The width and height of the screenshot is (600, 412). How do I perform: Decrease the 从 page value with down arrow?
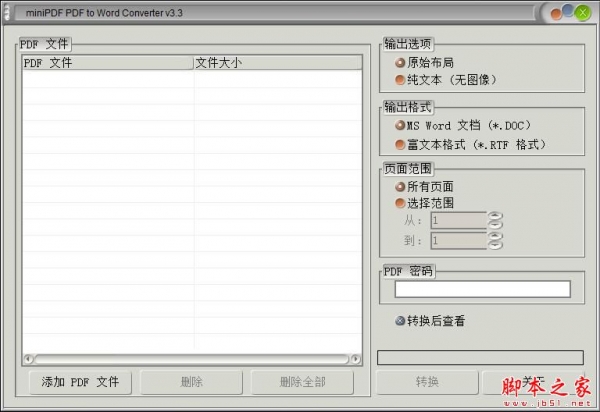tap(495, 225)
